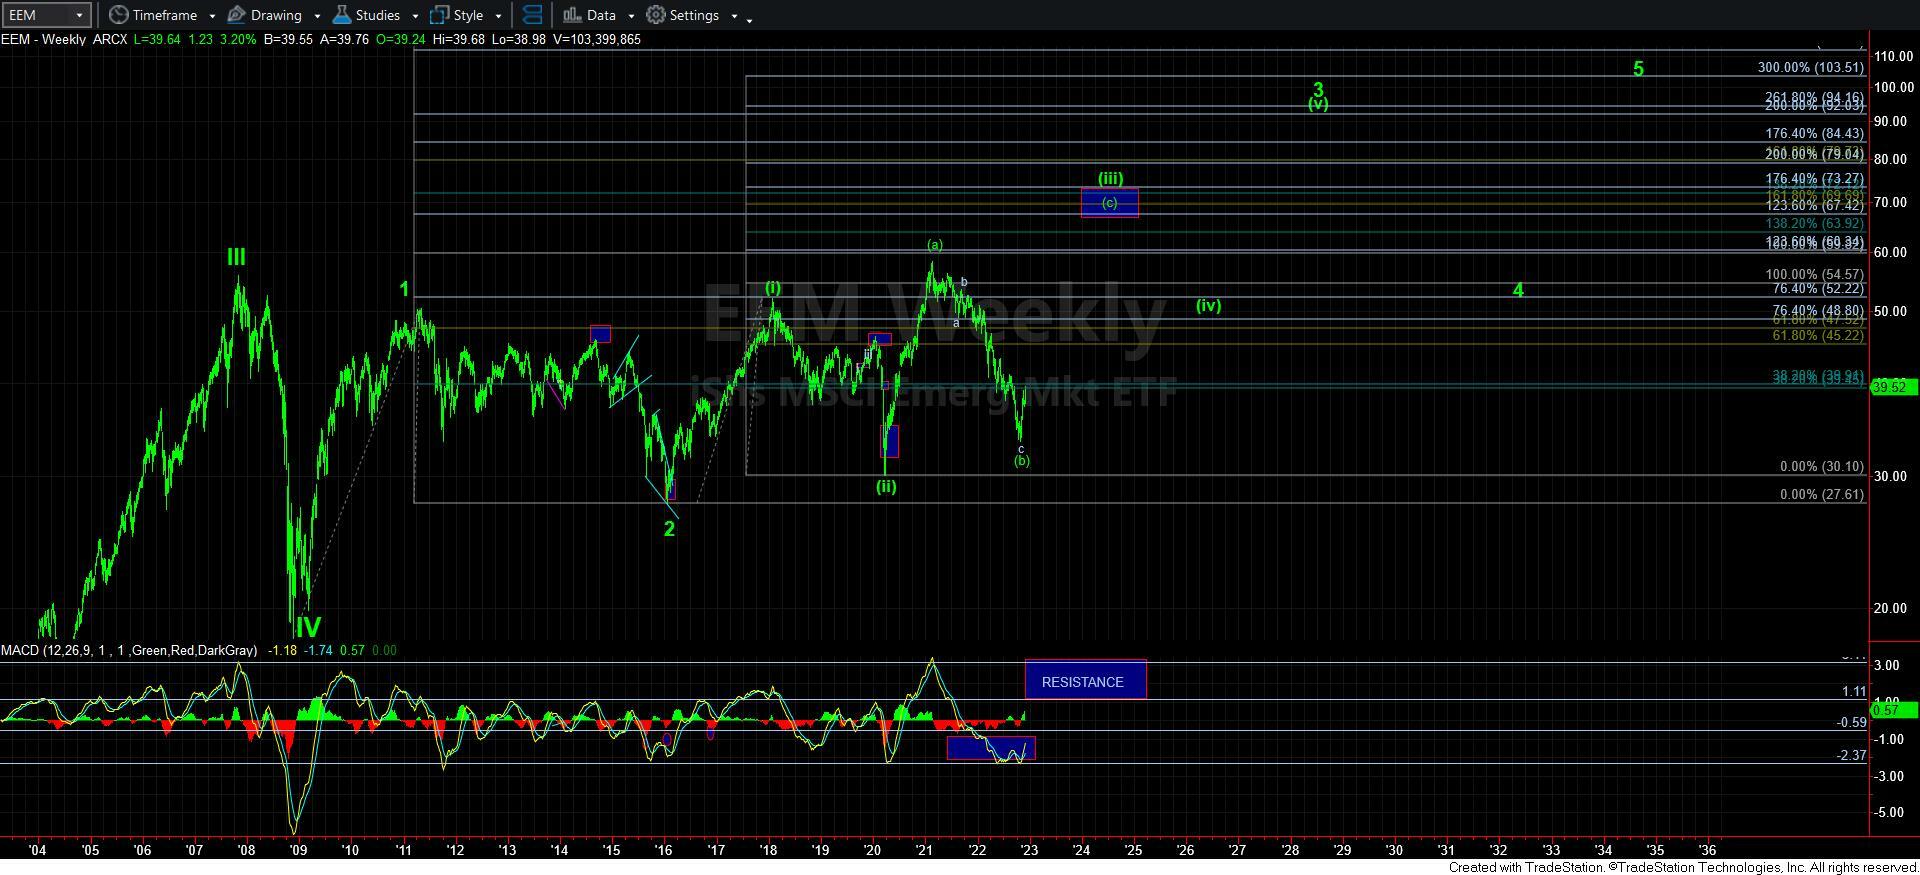The image size is (1920, 875).
Task: Select the blue box over MACD lows
Action: (x=991, y=748)
